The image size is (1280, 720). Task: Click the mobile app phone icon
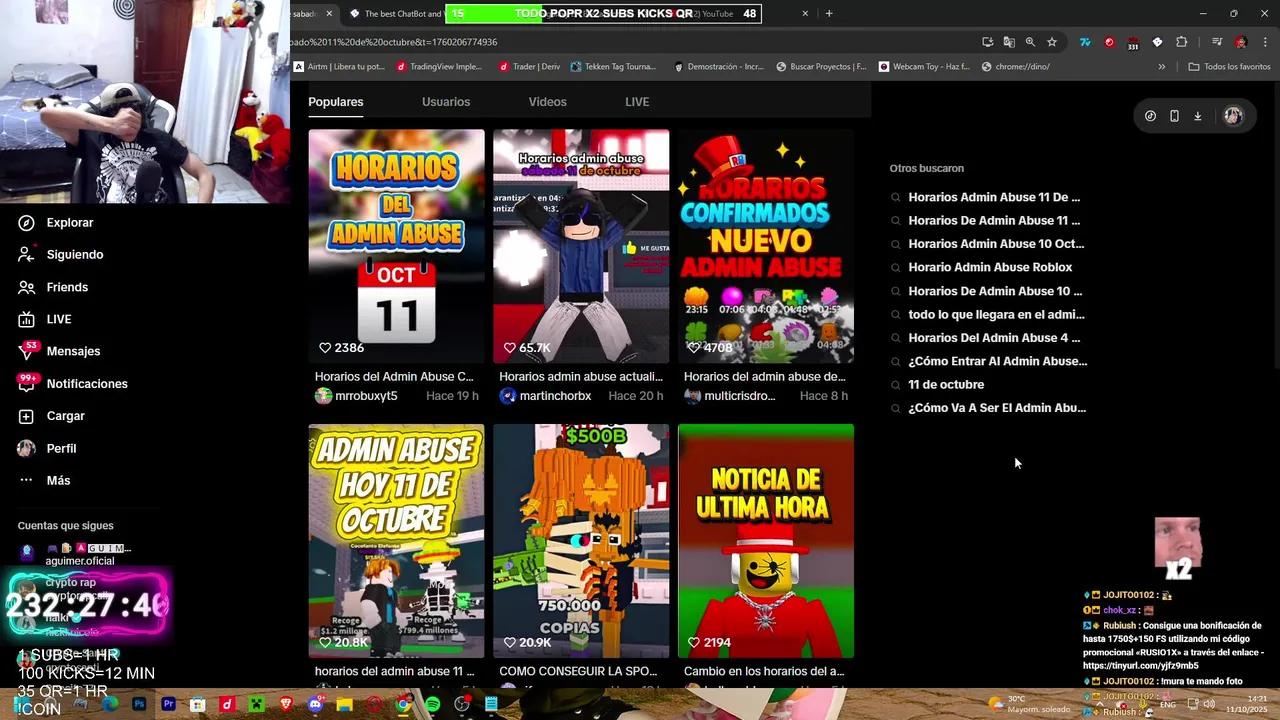1174,116
